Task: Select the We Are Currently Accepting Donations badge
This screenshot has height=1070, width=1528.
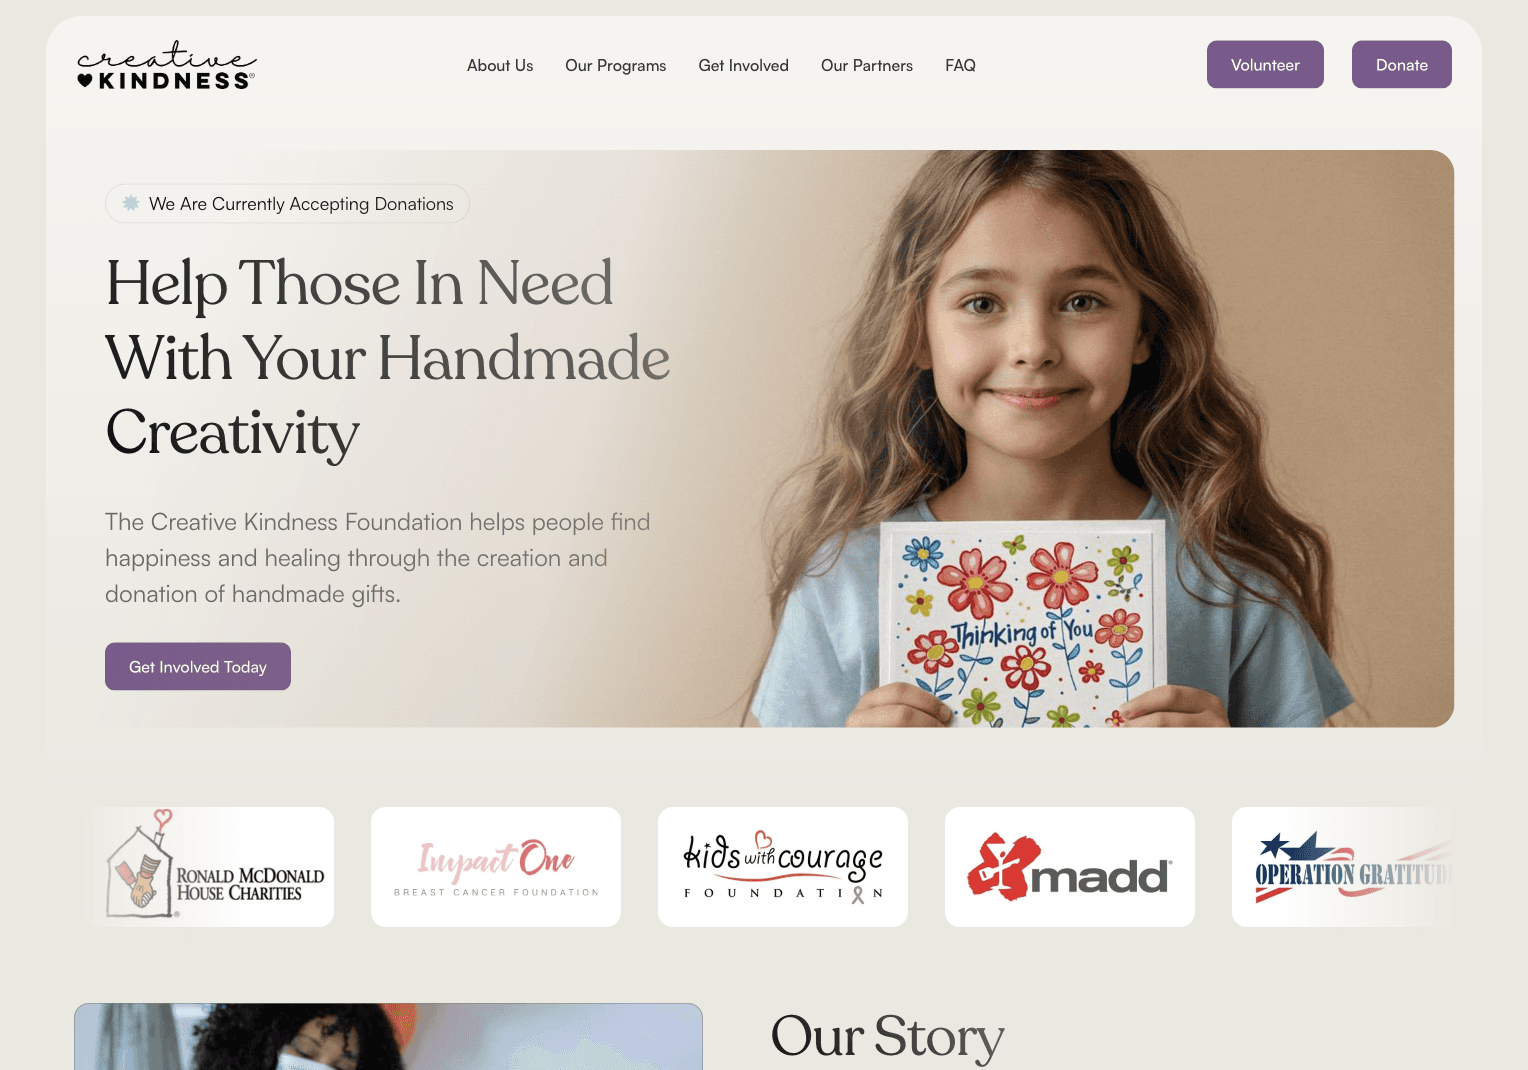Action: (287, 203)
